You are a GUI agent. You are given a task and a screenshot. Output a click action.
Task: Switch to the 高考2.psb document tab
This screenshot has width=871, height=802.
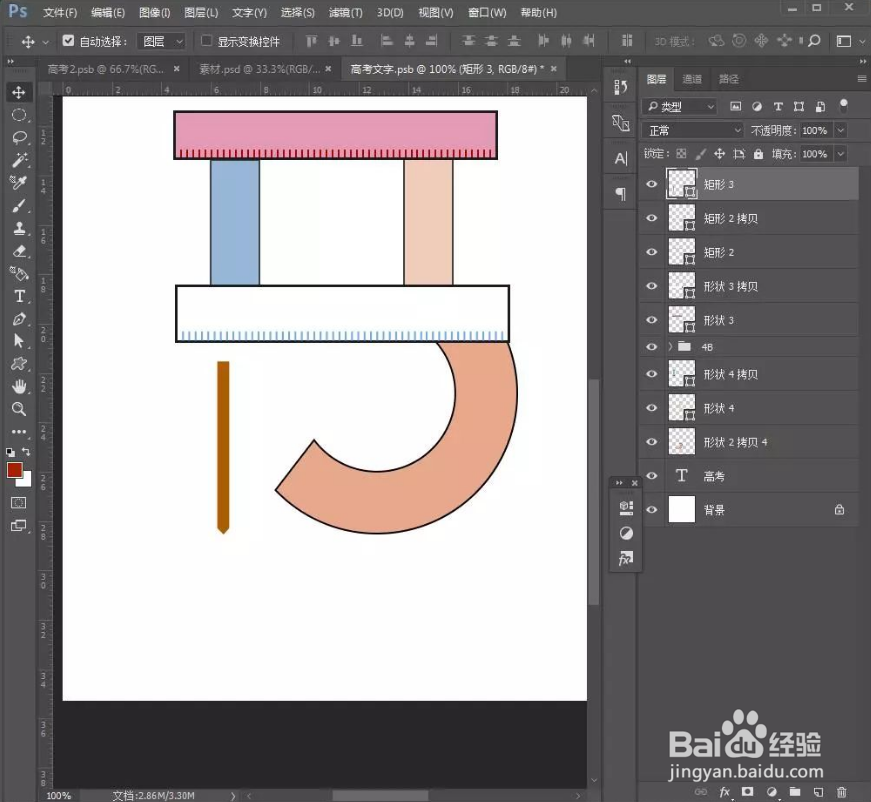pyautogui.click(x=106, y=69)
